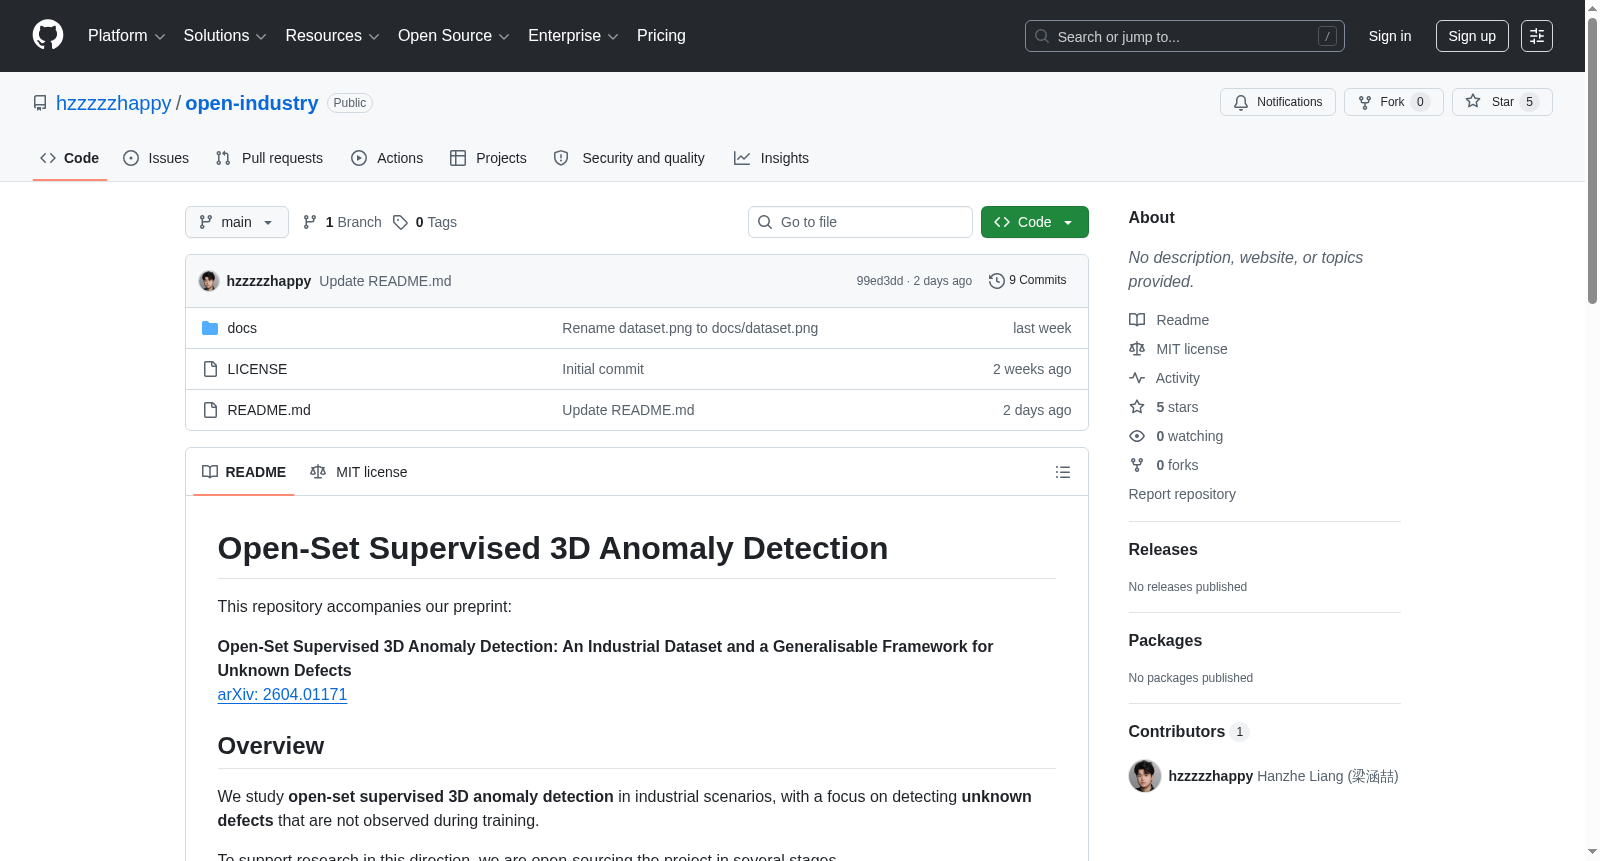Viewport: 1600px width, 861px height.
Task: Open commit 99ed3dd hash link
Action: [x=880, y=281]
